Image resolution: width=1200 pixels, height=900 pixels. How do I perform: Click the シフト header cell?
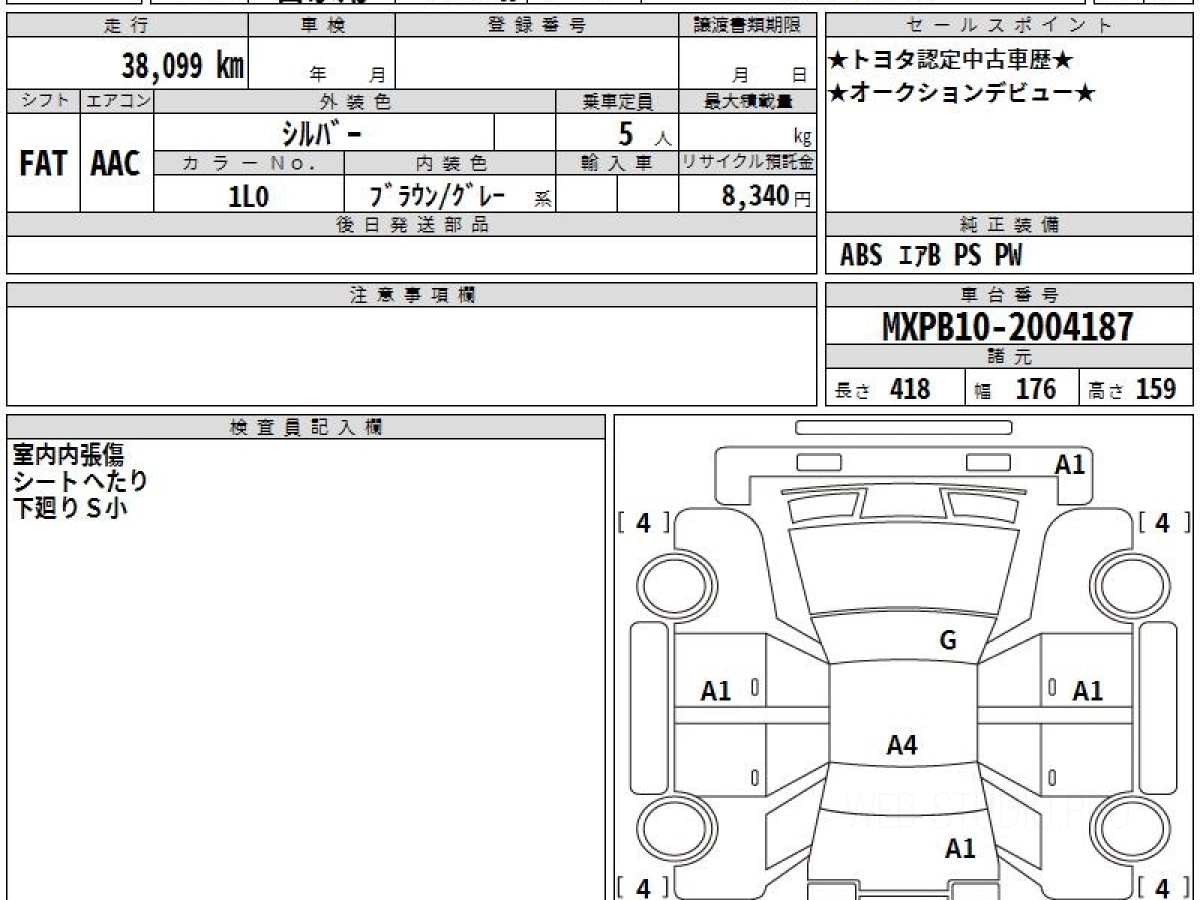tap(43, 101)
